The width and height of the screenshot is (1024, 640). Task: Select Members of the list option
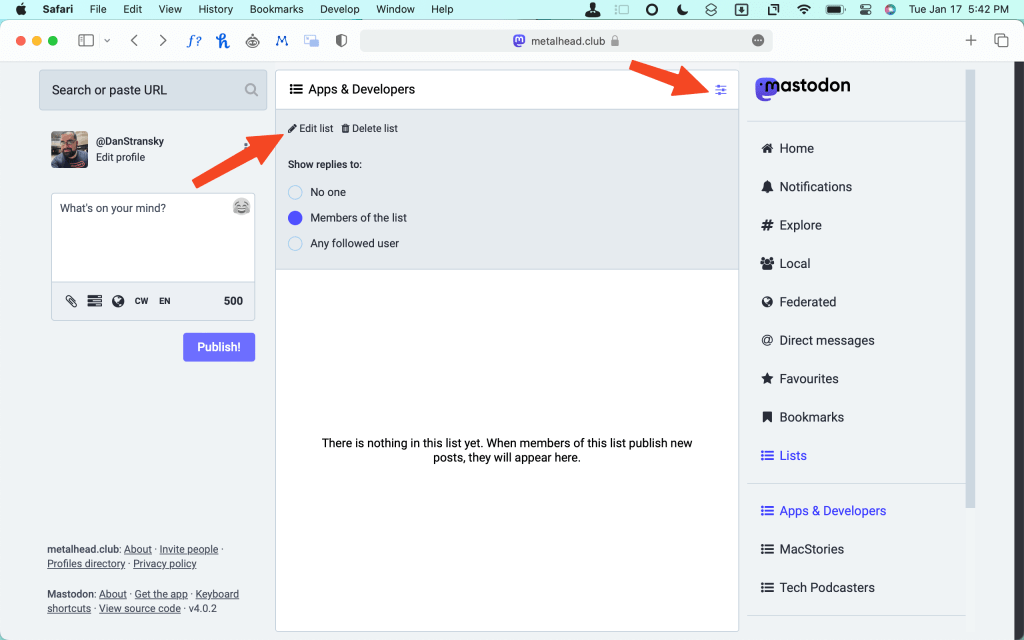295,217
